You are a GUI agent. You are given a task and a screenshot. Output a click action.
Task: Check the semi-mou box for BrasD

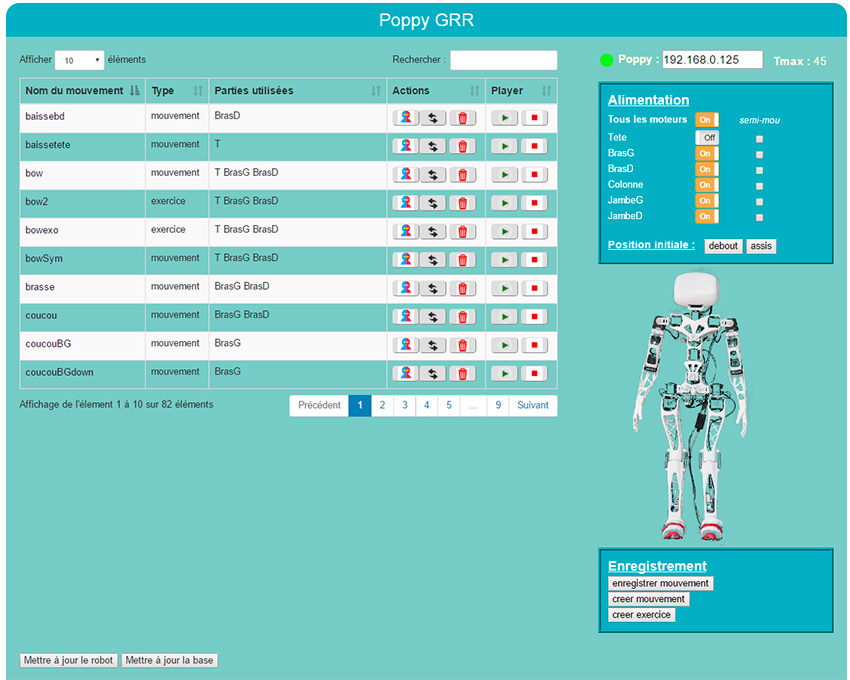pyautogui.click(x=759, y=170)
